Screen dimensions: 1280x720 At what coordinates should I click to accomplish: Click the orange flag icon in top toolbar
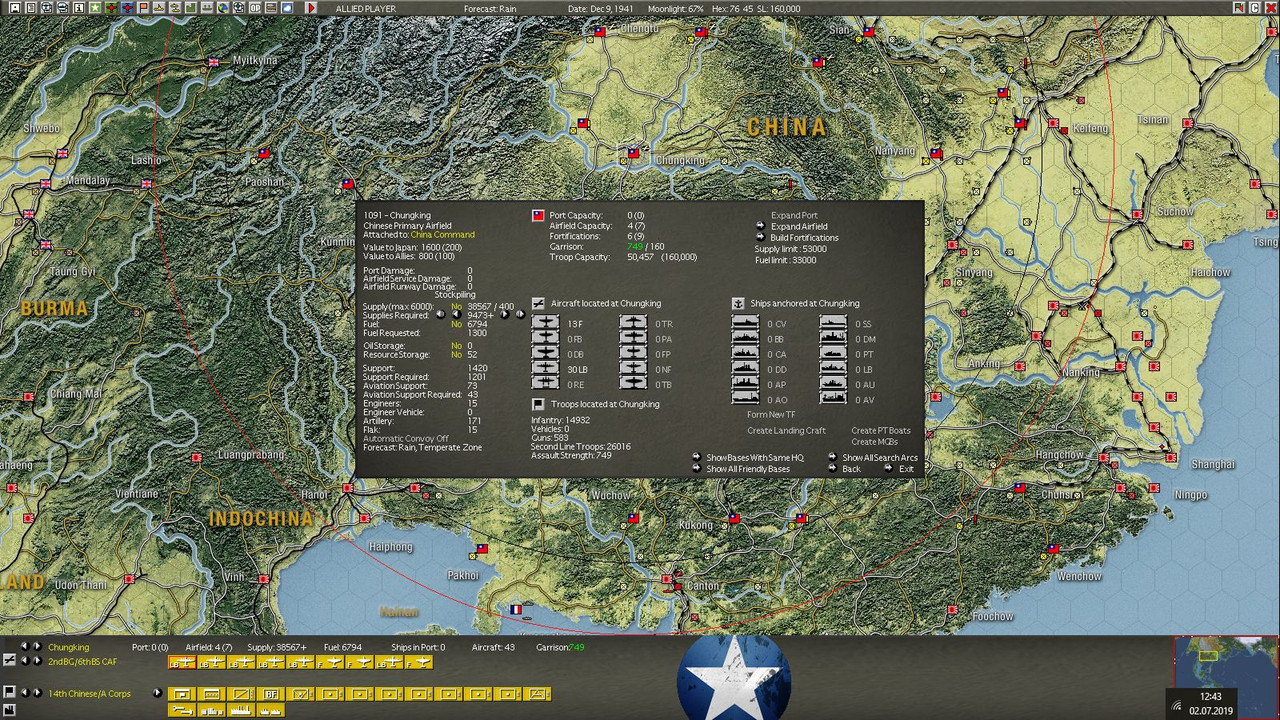coord(143,8)
